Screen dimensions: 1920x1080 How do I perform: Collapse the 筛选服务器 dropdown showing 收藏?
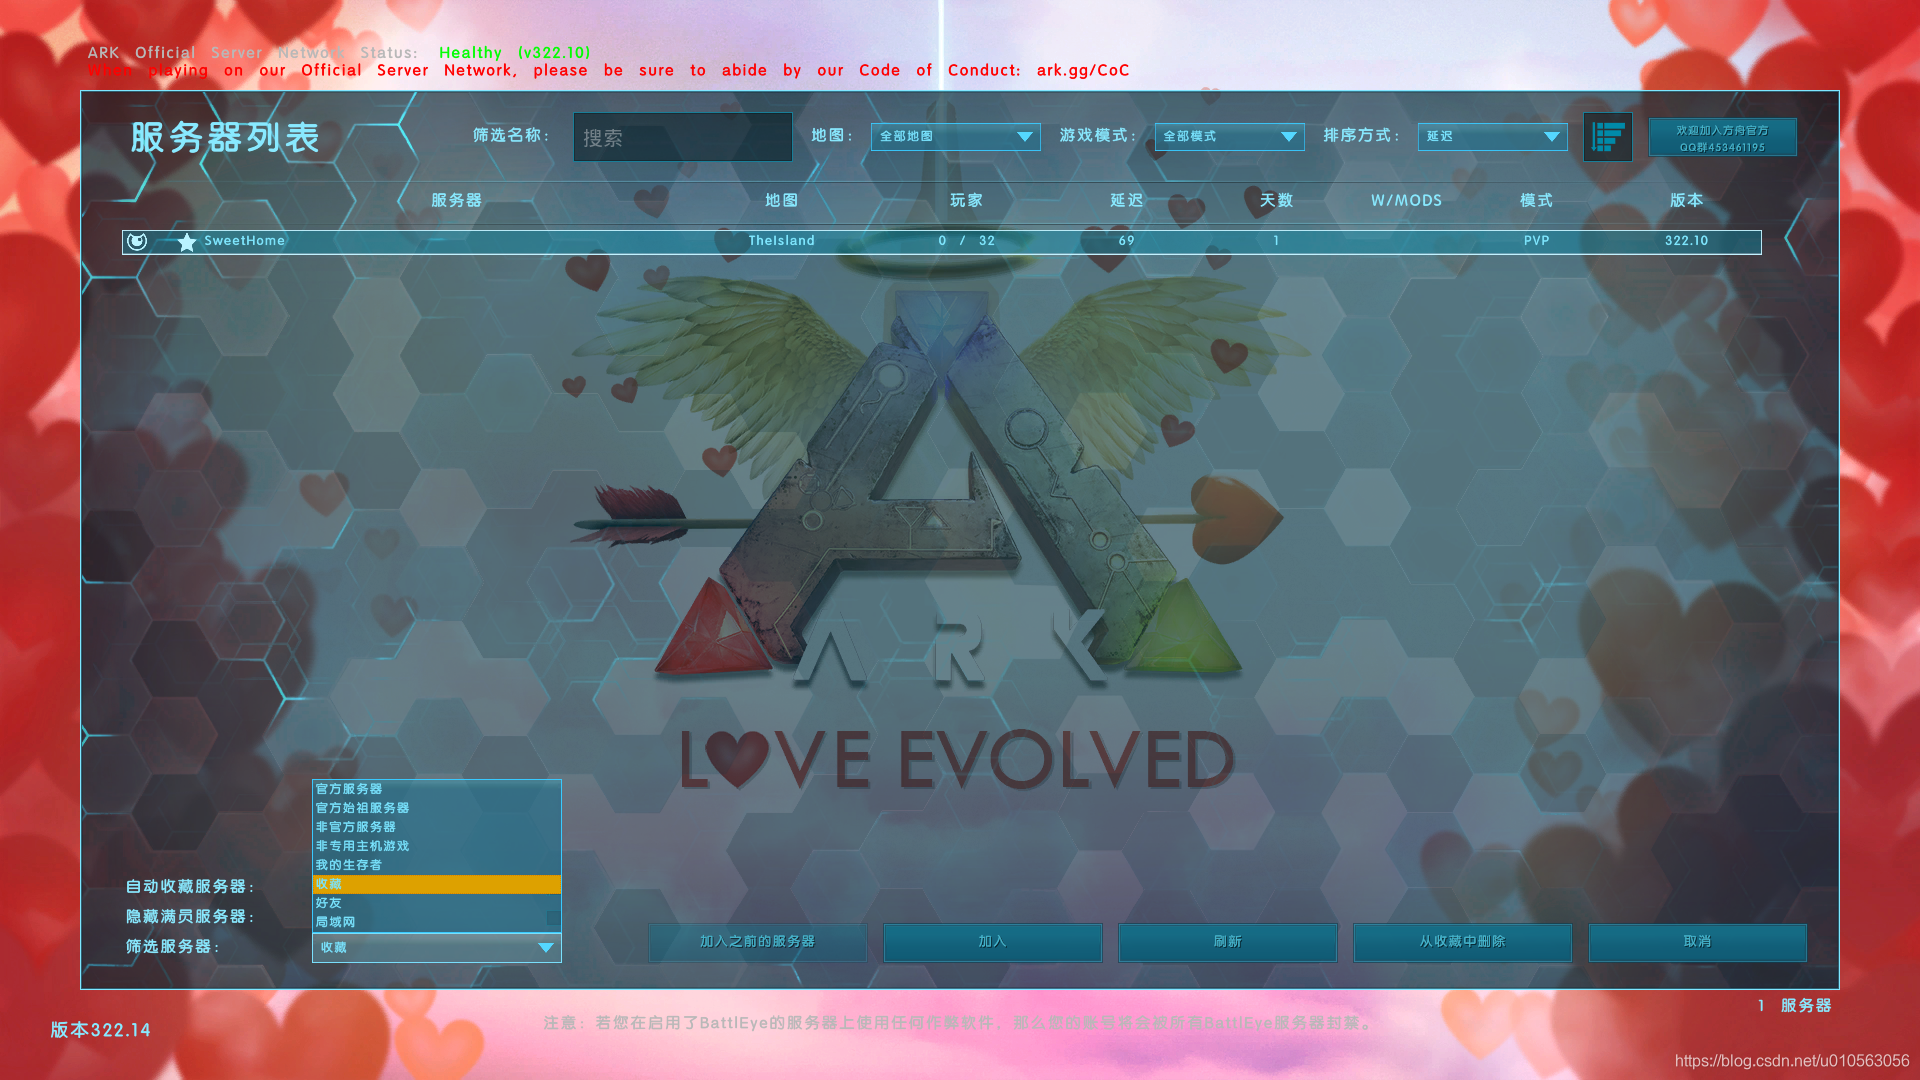tap(437, 947)
